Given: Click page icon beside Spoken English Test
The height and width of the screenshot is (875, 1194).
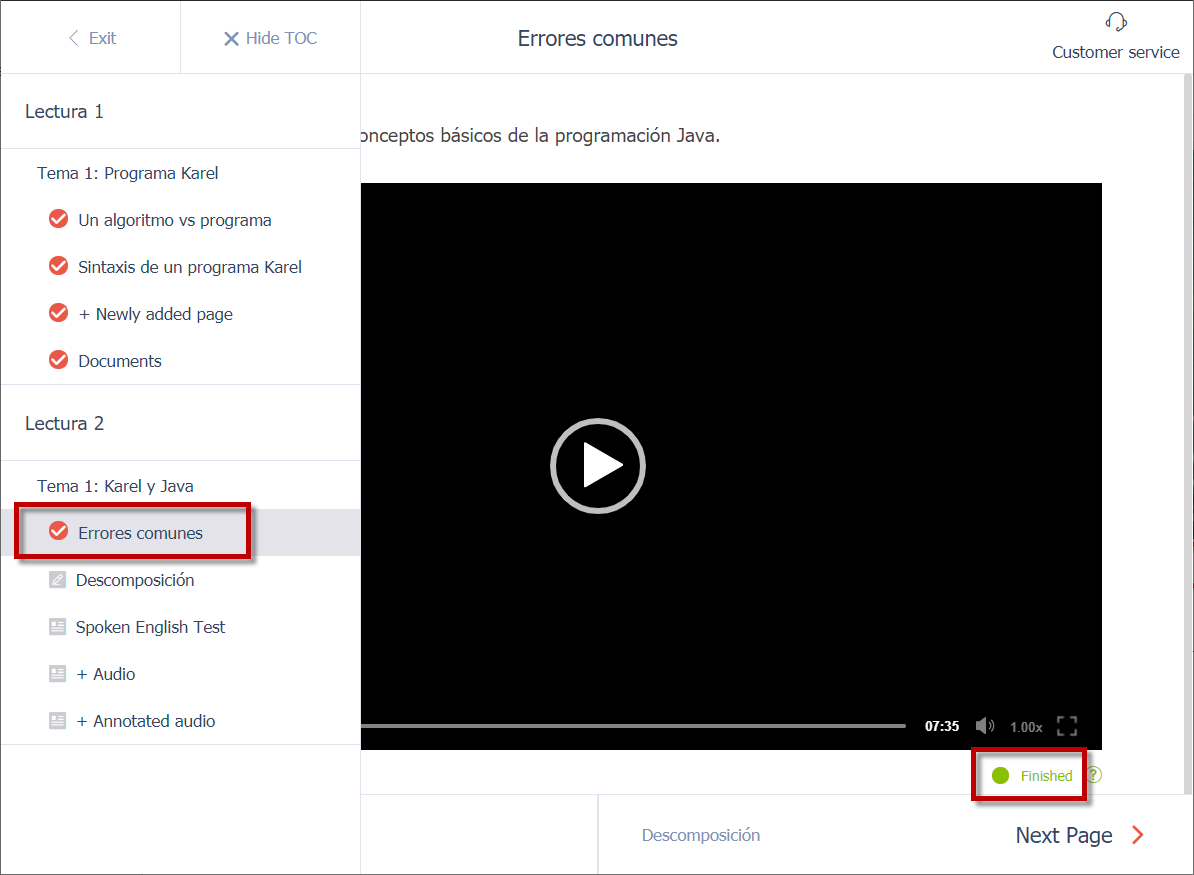Looking at the screenshot, I should (57, 627).
